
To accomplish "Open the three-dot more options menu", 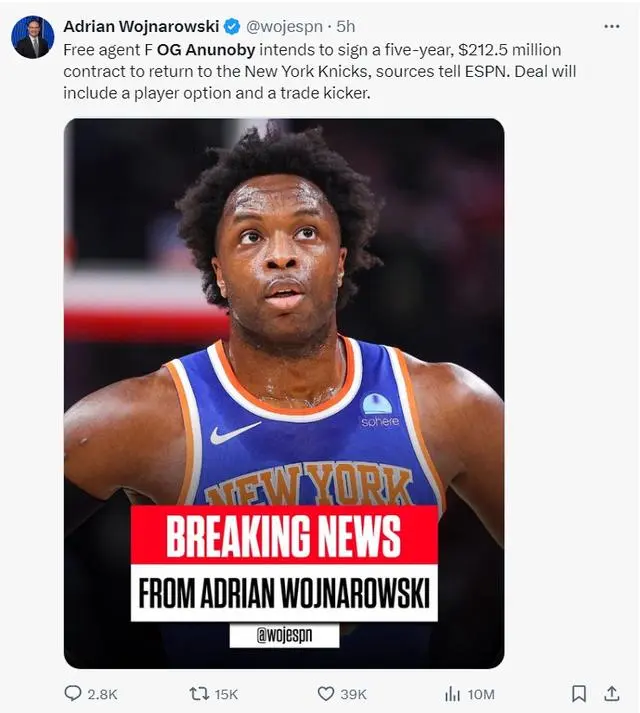I will pos(611,26).
